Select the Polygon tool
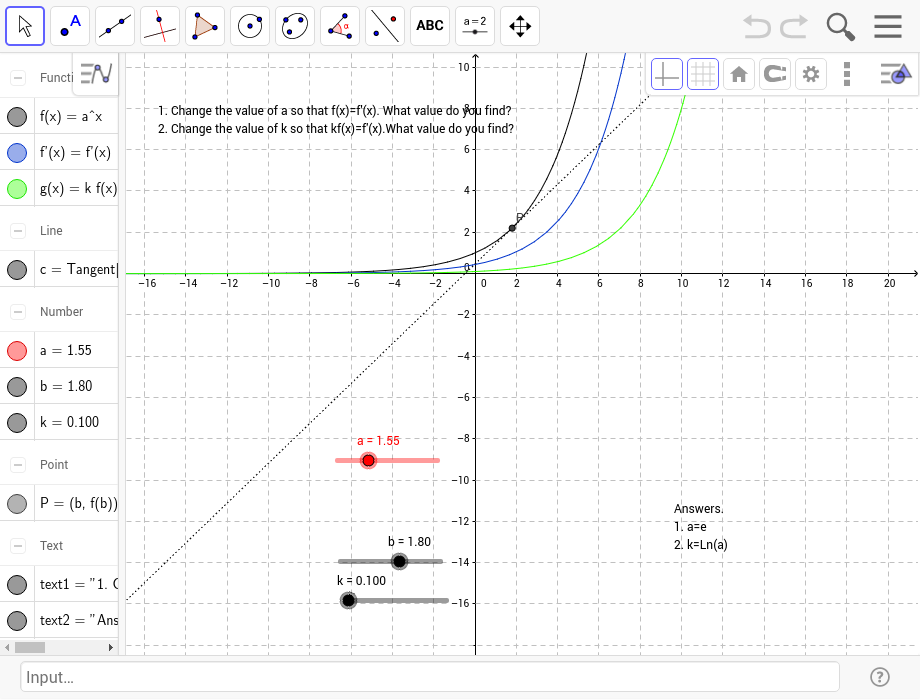The width and height of the screenshot is (920, 700). 204,25
